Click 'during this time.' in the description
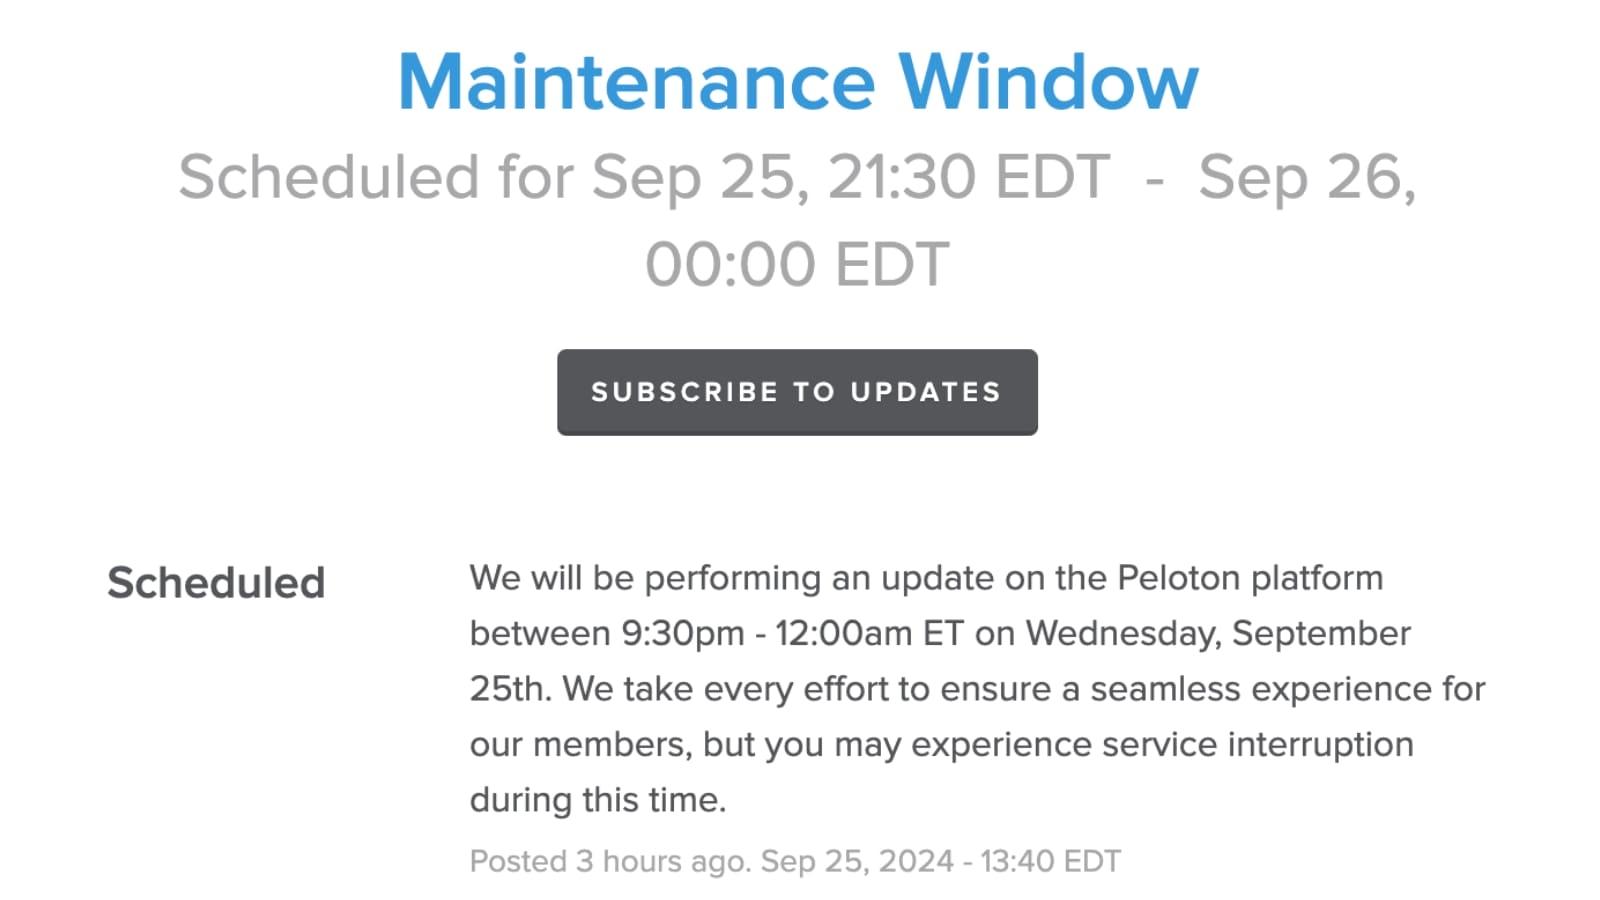The image size is (1600, 900). click(x=598, y=800)
